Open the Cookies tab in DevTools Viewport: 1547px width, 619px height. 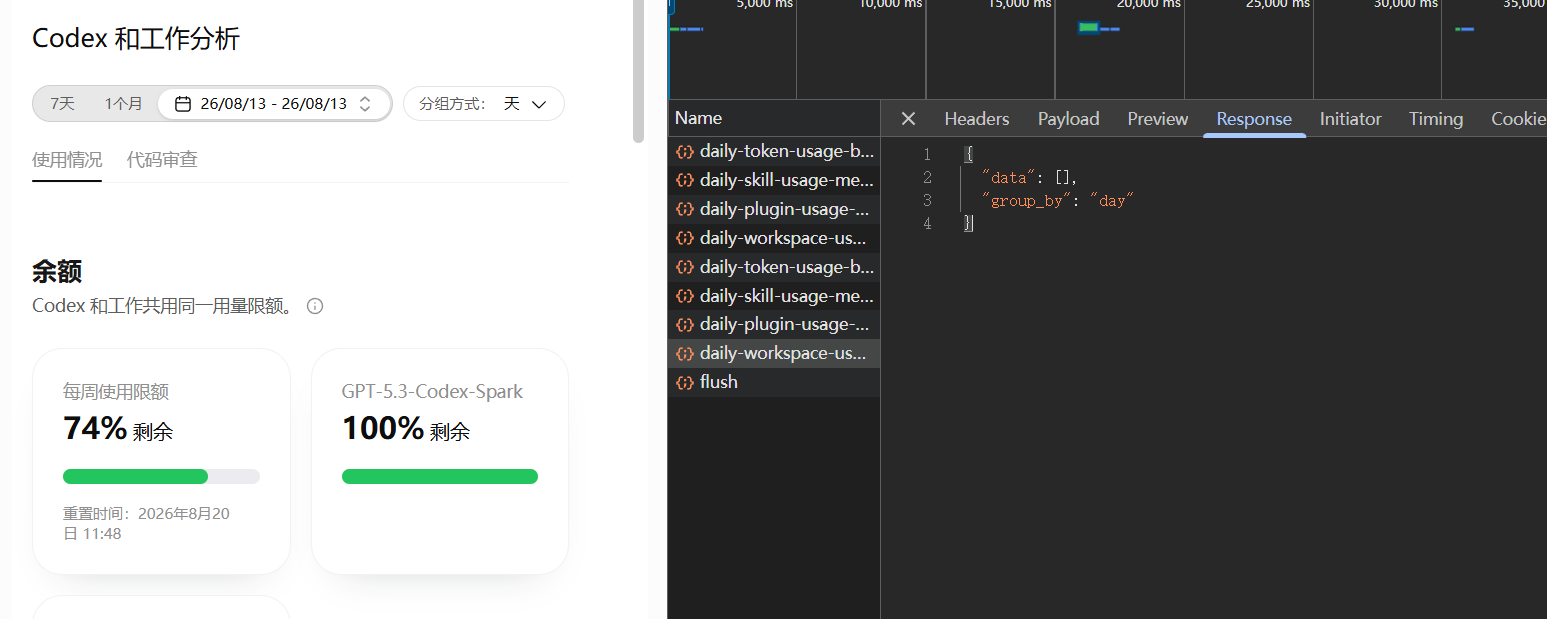(1518, 119)
